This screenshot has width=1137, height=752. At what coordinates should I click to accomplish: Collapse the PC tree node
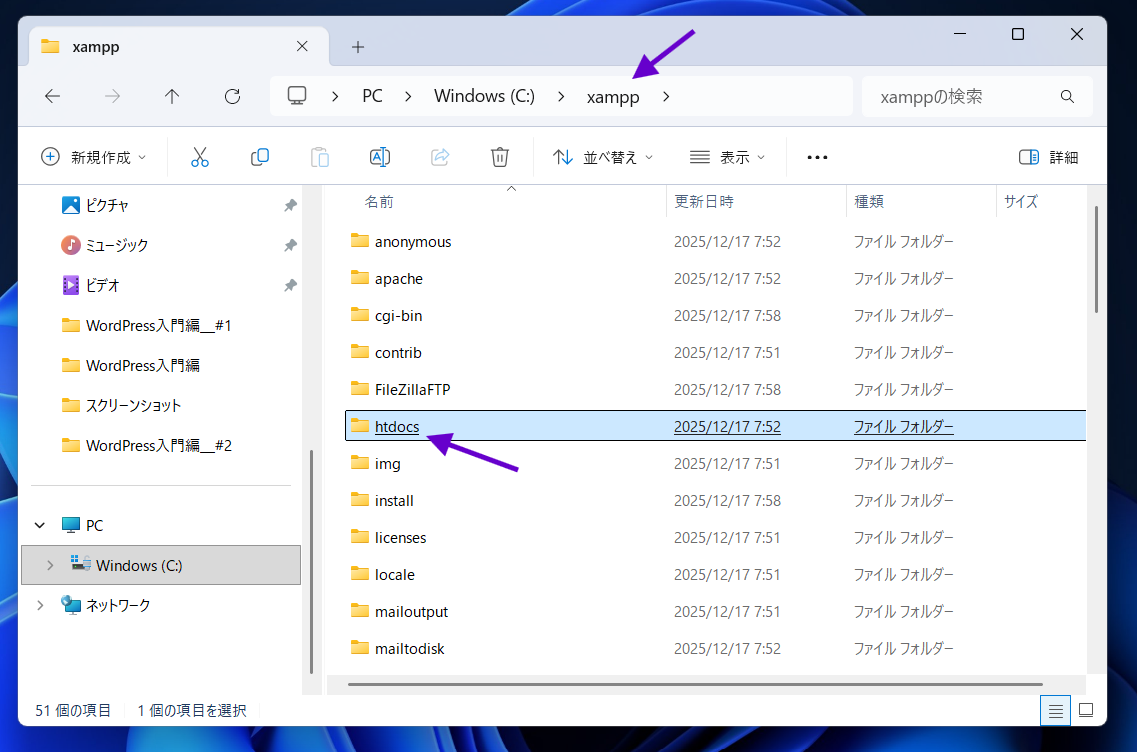40,525
